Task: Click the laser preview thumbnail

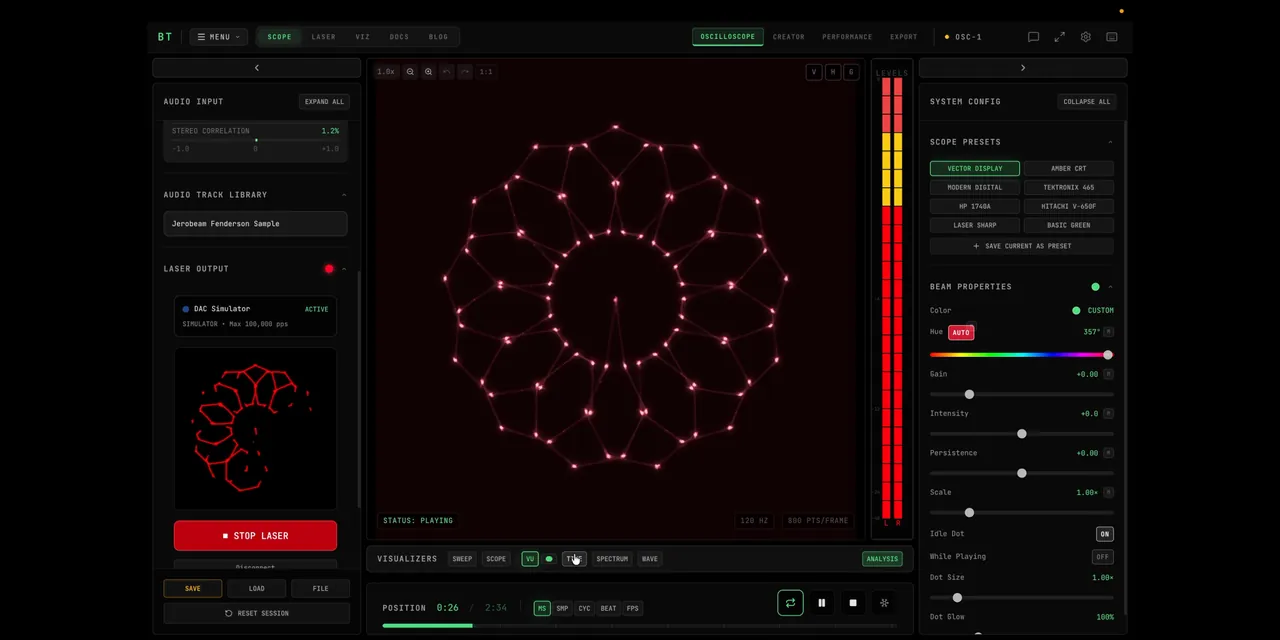Action: click(255, 428)
